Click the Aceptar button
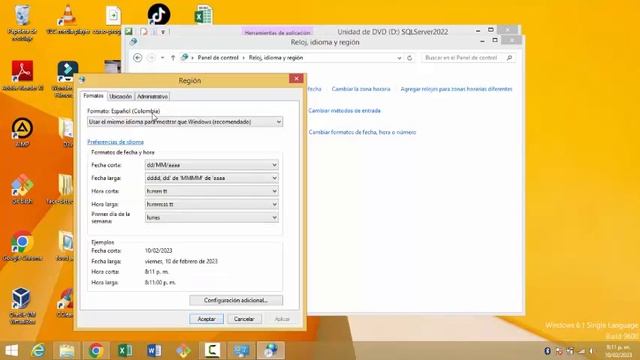 (207, 319)
